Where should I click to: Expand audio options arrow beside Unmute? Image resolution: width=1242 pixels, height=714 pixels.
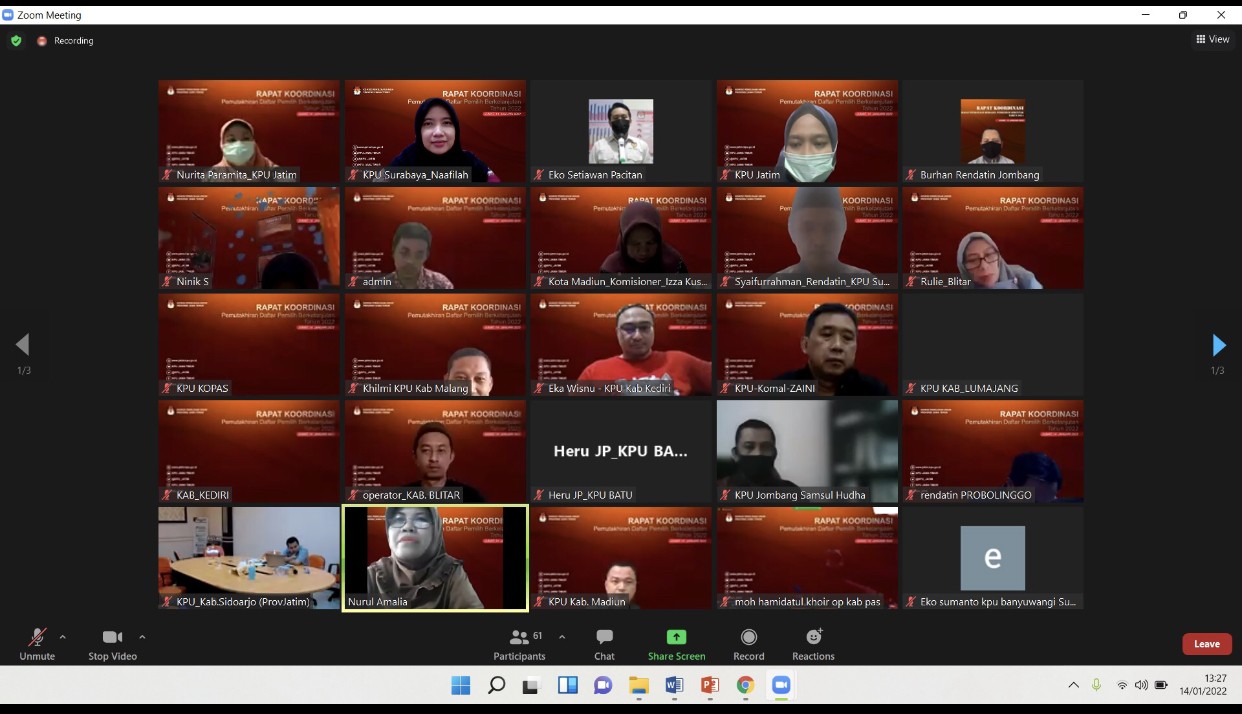[63, 637]
